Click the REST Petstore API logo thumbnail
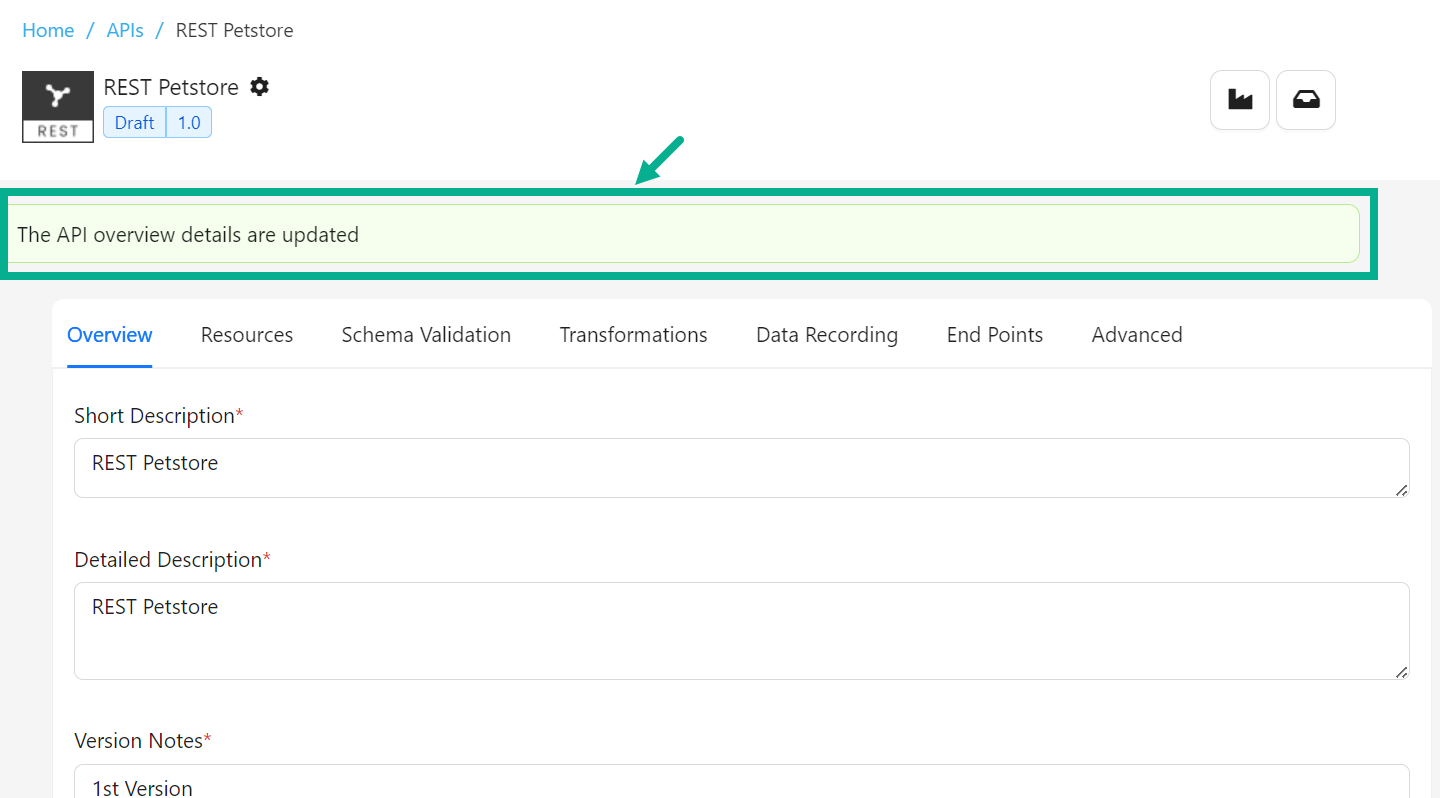Screen dimensions: 1440x798 tap(57, 106)
